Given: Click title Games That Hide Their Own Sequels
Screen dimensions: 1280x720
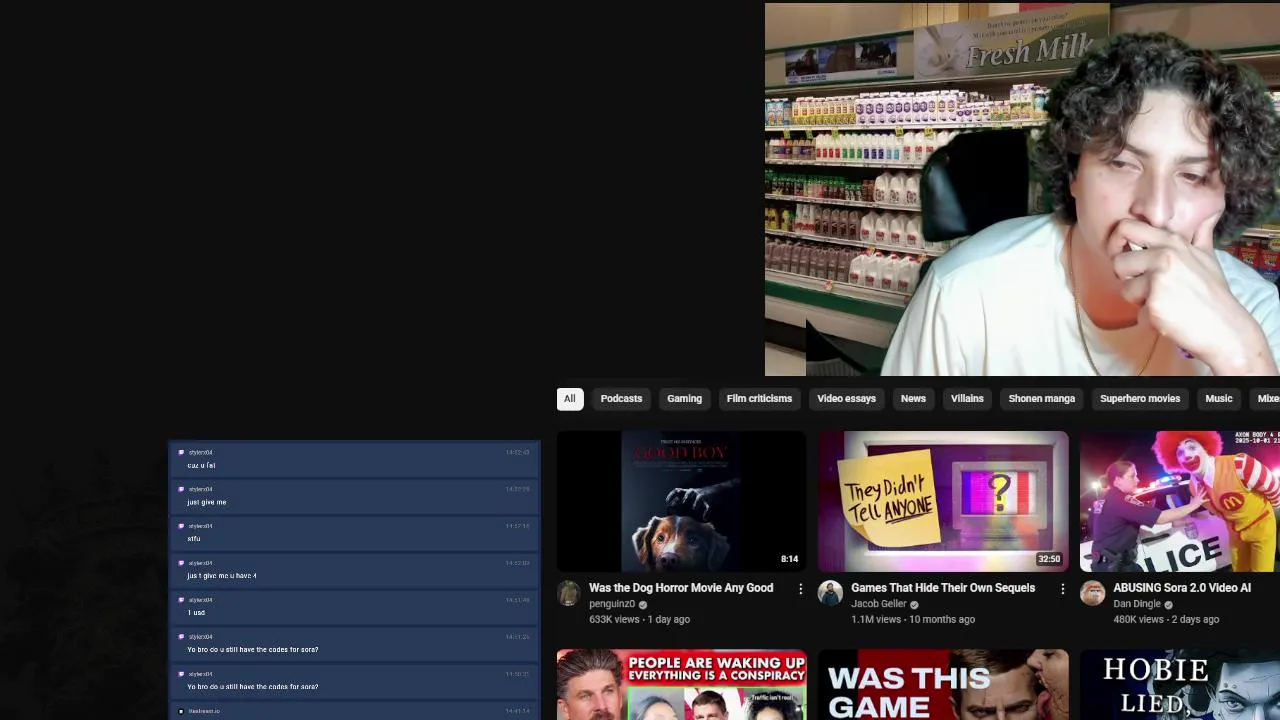Looking at the screenshot, I should click(943, 588).
